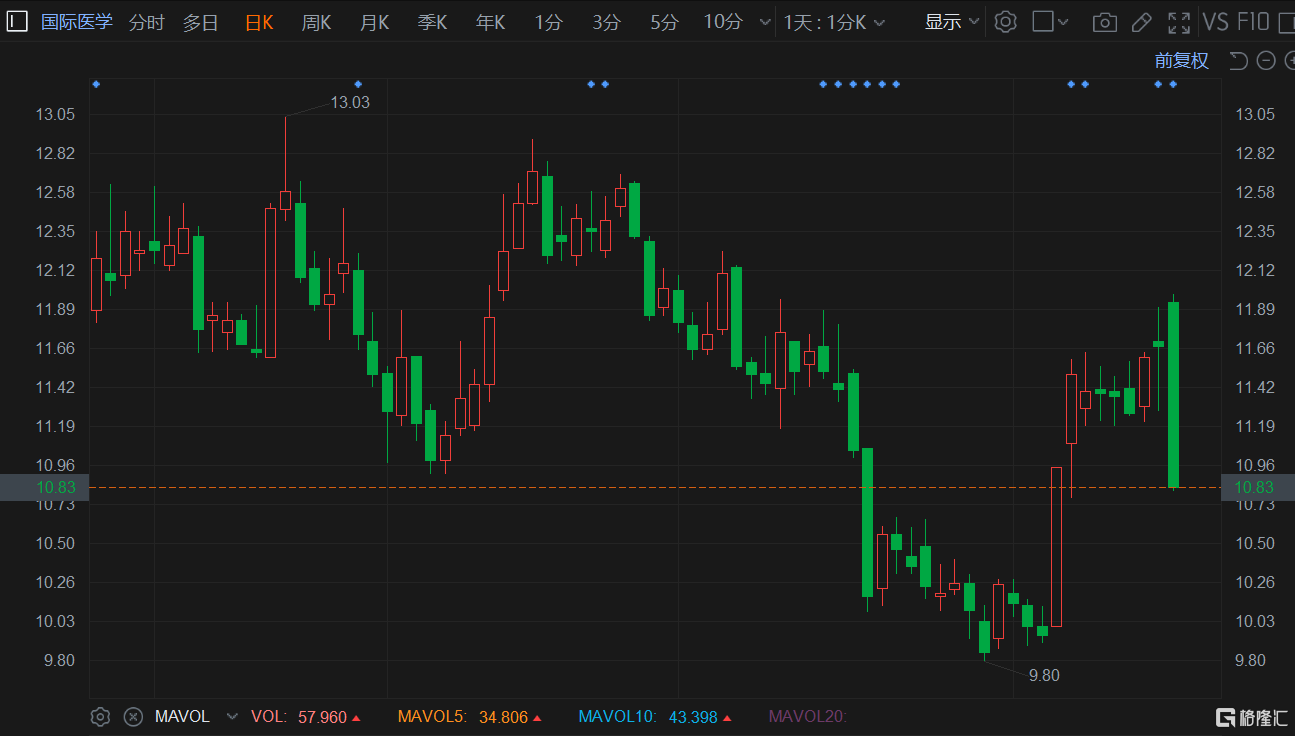Open the 1天:1分K range dropdown
The image size is (1295, 736).
[x=834, y=22]
